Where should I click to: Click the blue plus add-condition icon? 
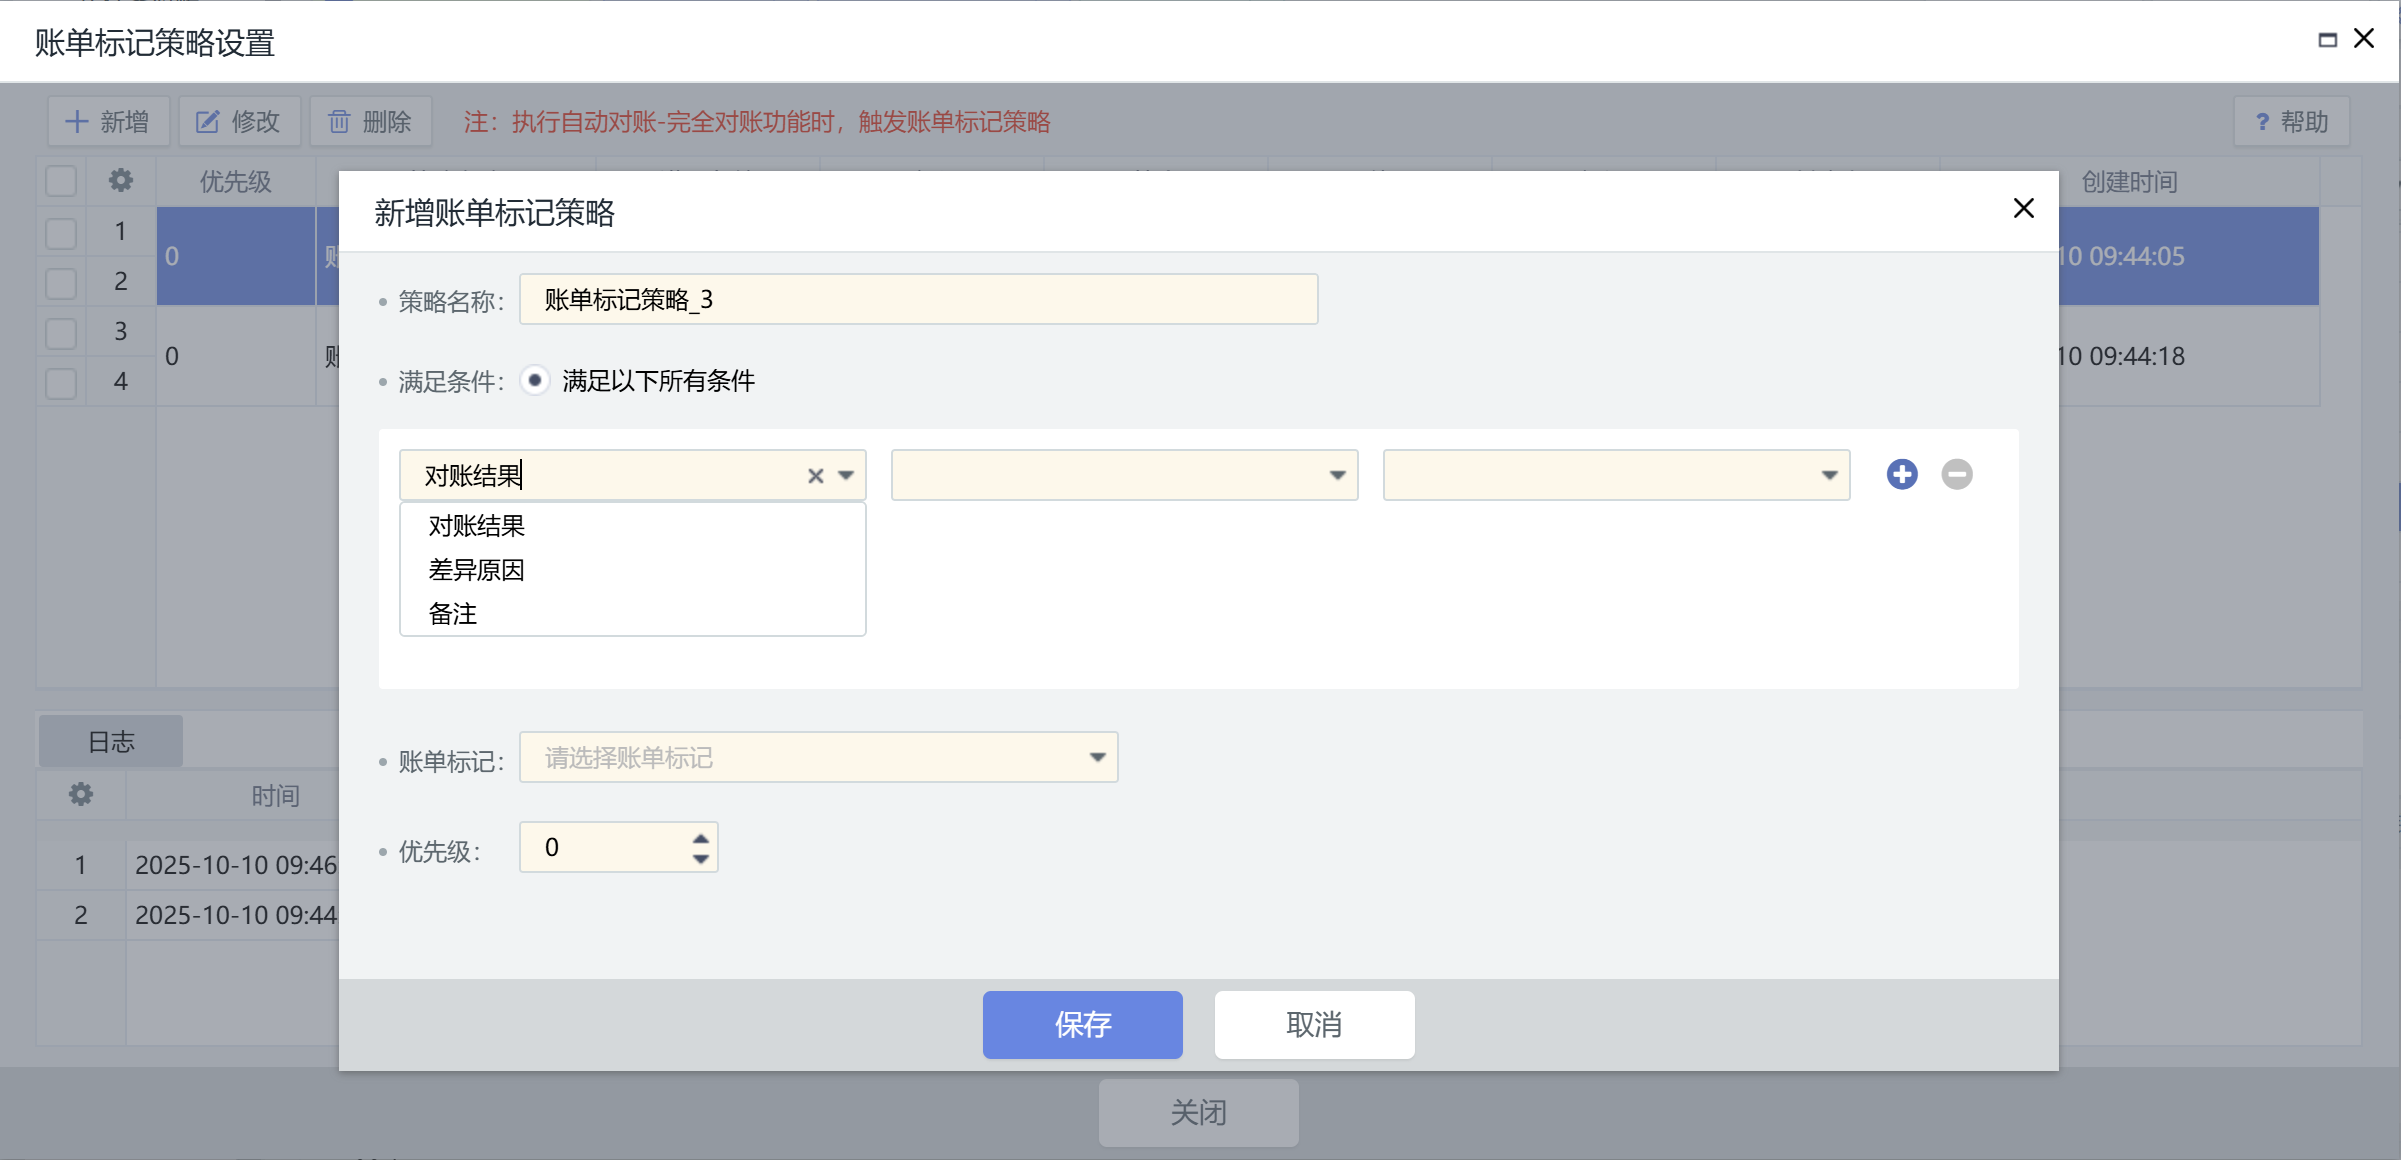click(1901, 474)
